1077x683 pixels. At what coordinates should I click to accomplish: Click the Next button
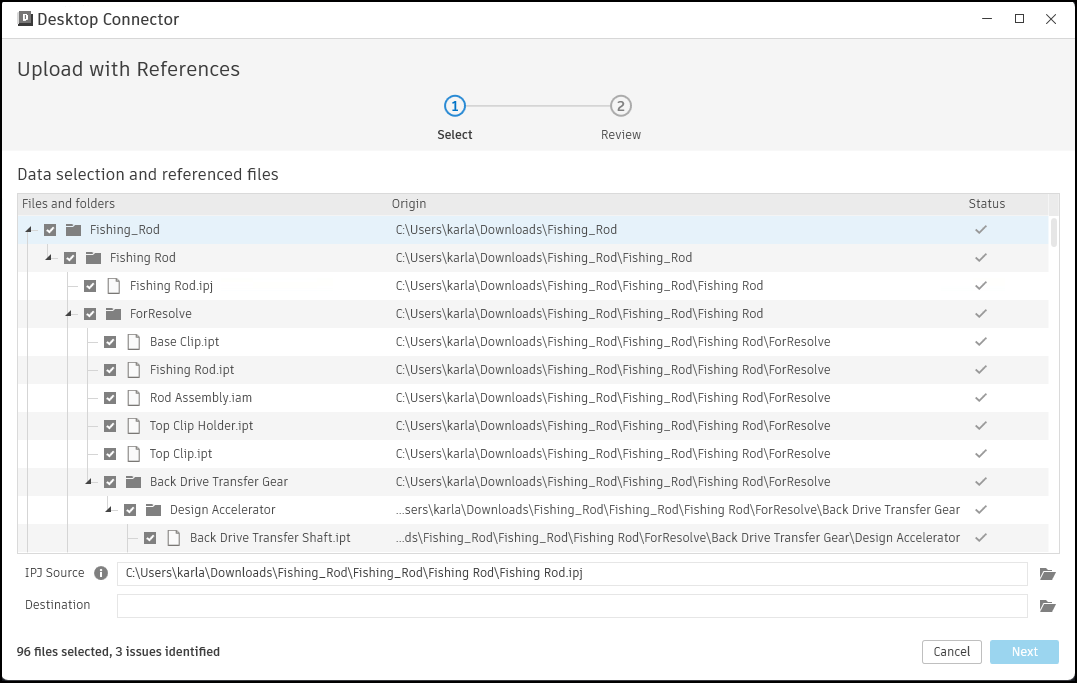1024,652
